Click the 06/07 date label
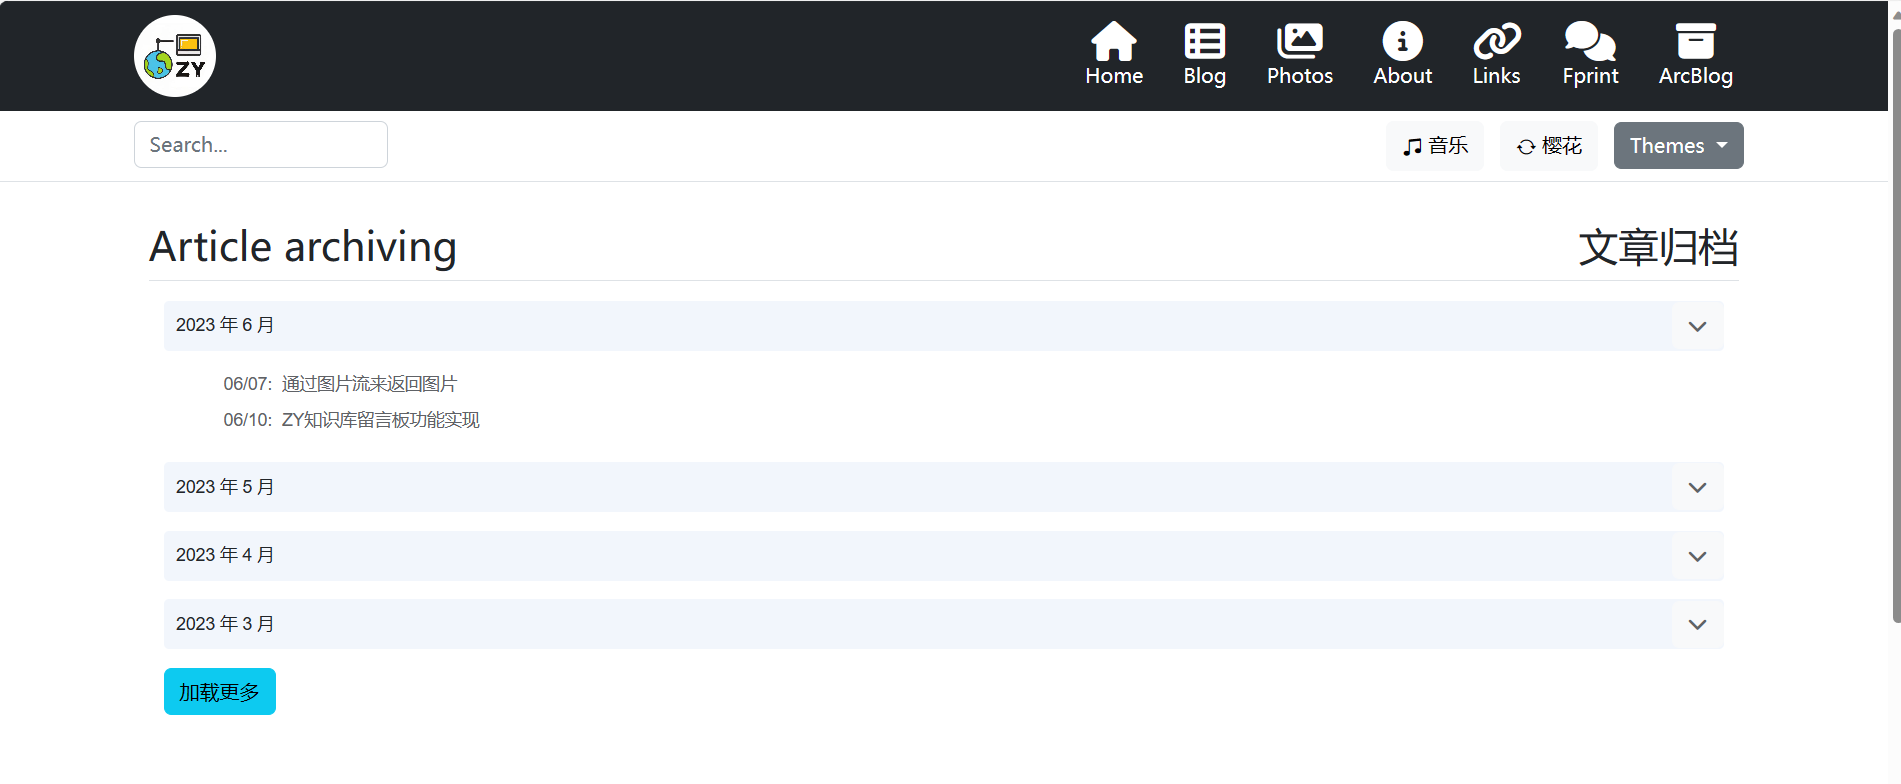 click(247, 384)
